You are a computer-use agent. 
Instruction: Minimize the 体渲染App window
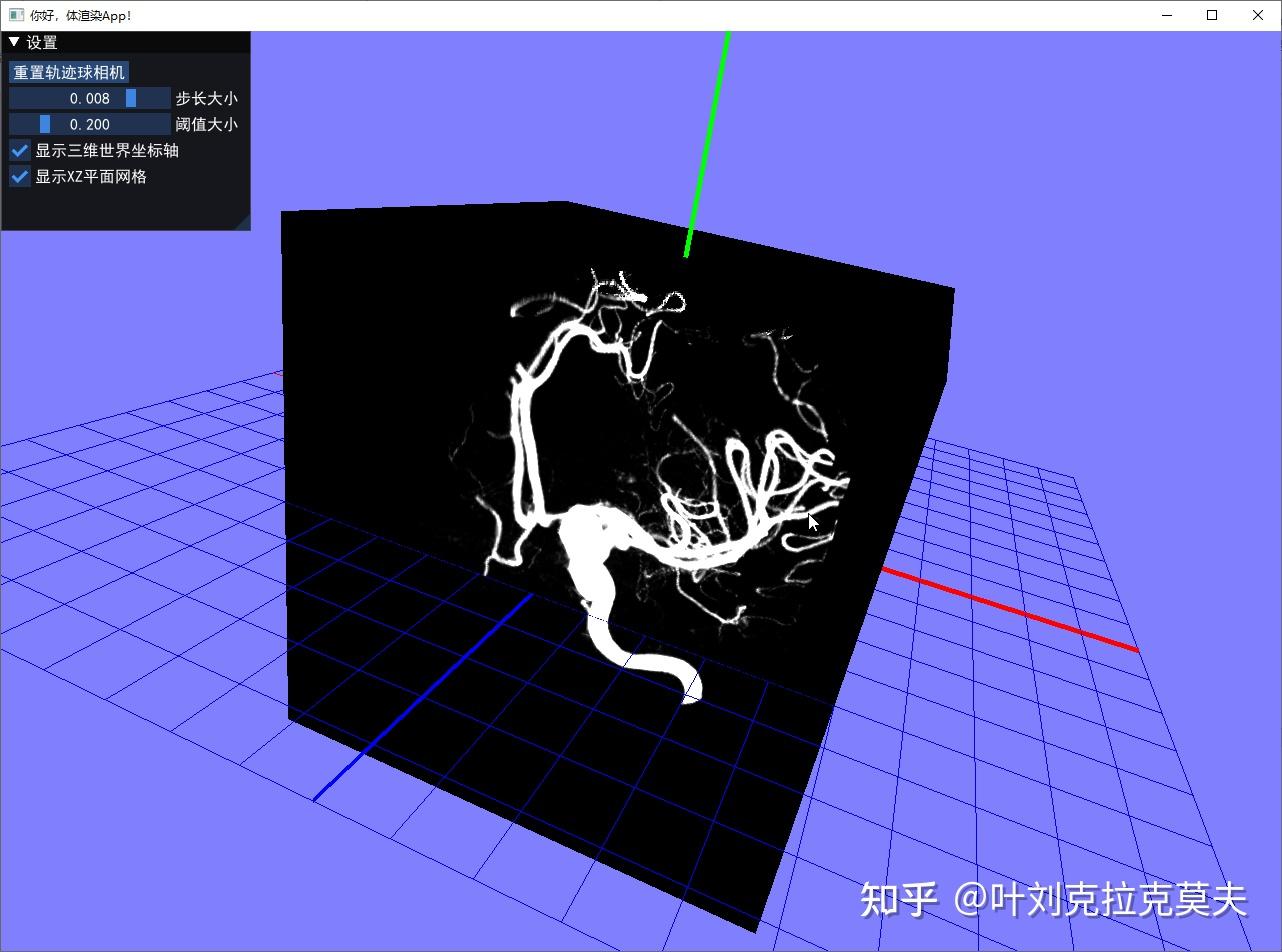[1168, 15]
